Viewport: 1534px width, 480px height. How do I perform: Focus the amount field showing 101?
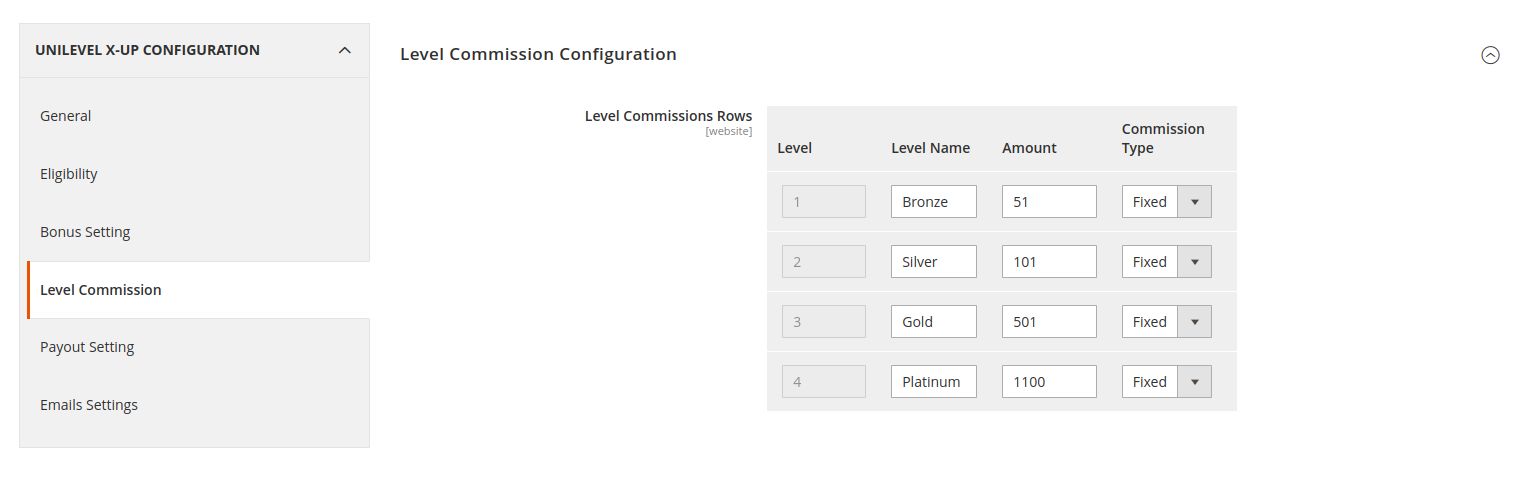point(1048,262)
